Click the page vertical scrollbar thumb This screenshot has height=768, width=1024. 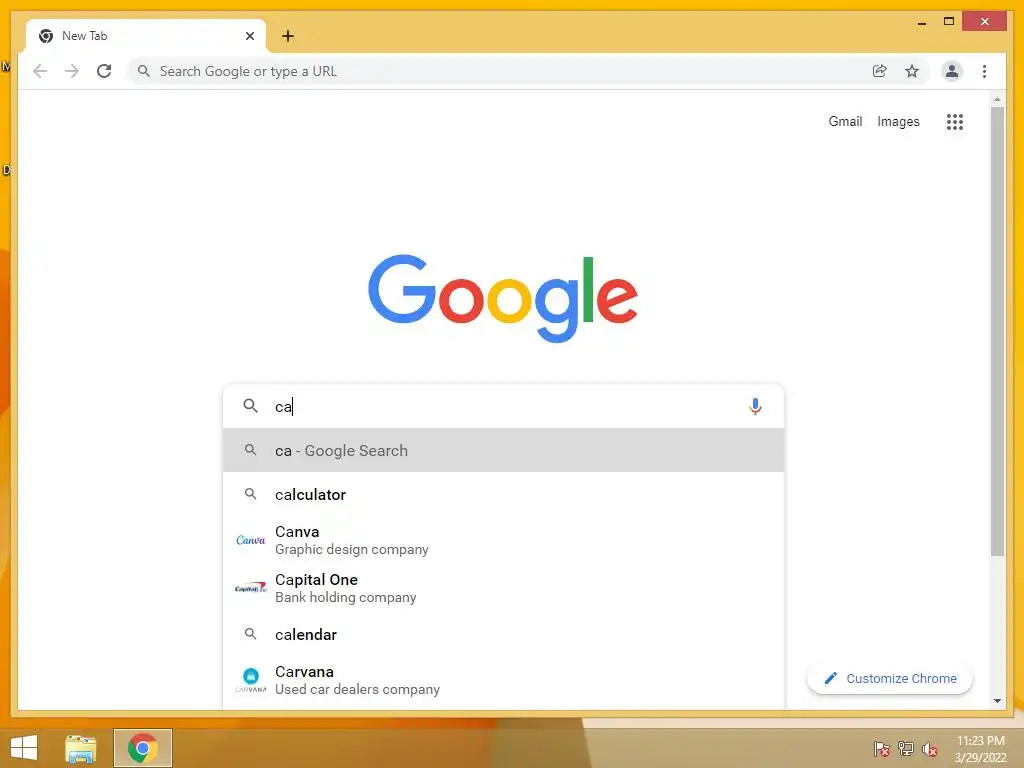tap(997, 332)
